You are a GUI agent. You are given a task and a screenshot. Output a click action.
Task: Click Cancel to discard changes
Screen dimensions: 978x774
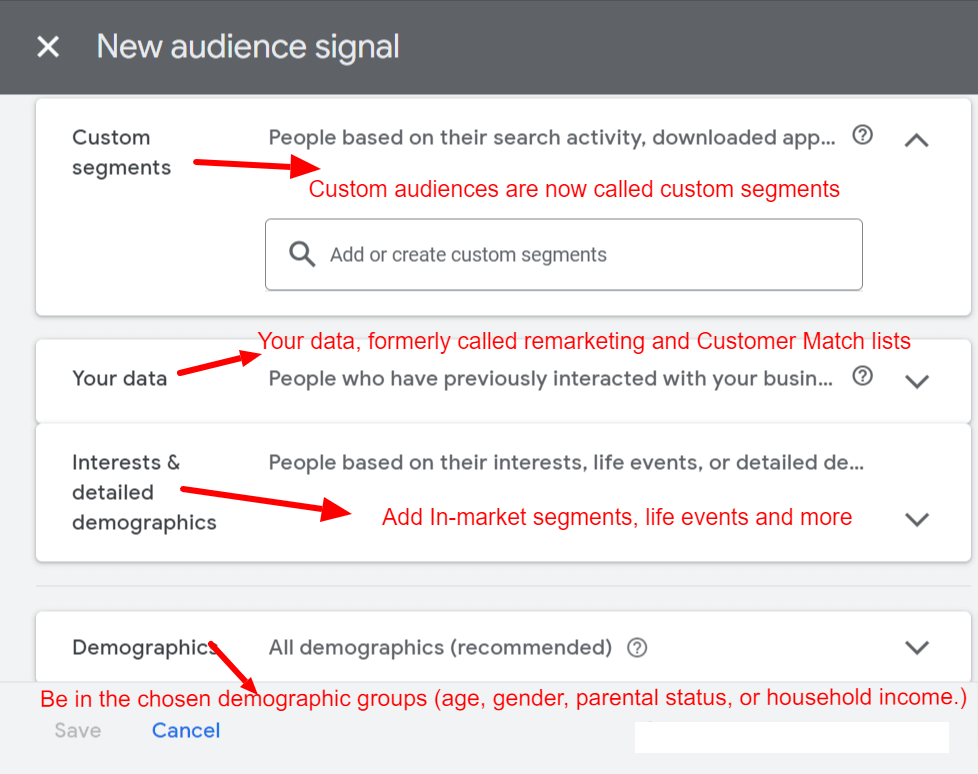(x=185, y=730)
